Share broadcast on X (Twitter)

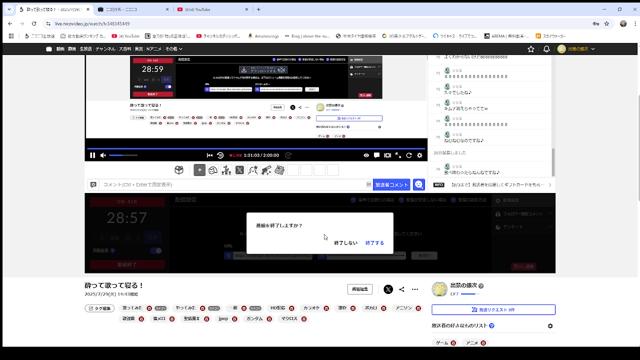(388, 289)
